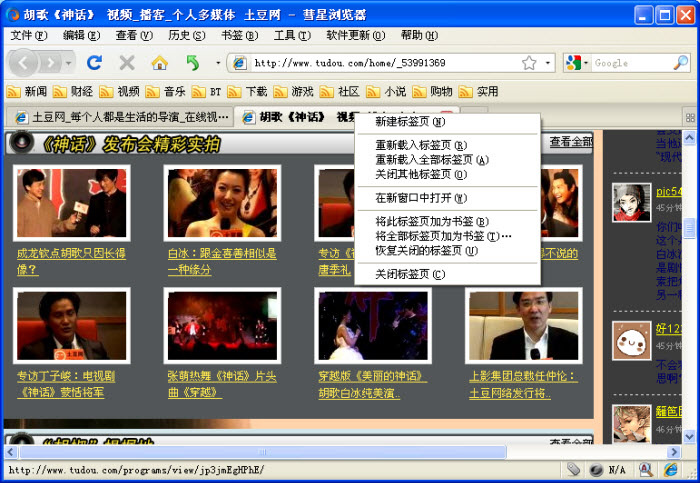The height and width of the screenshot is (483, 700).
Task: Go back with the Back arrow button
Action: click(x=23, y=63)
